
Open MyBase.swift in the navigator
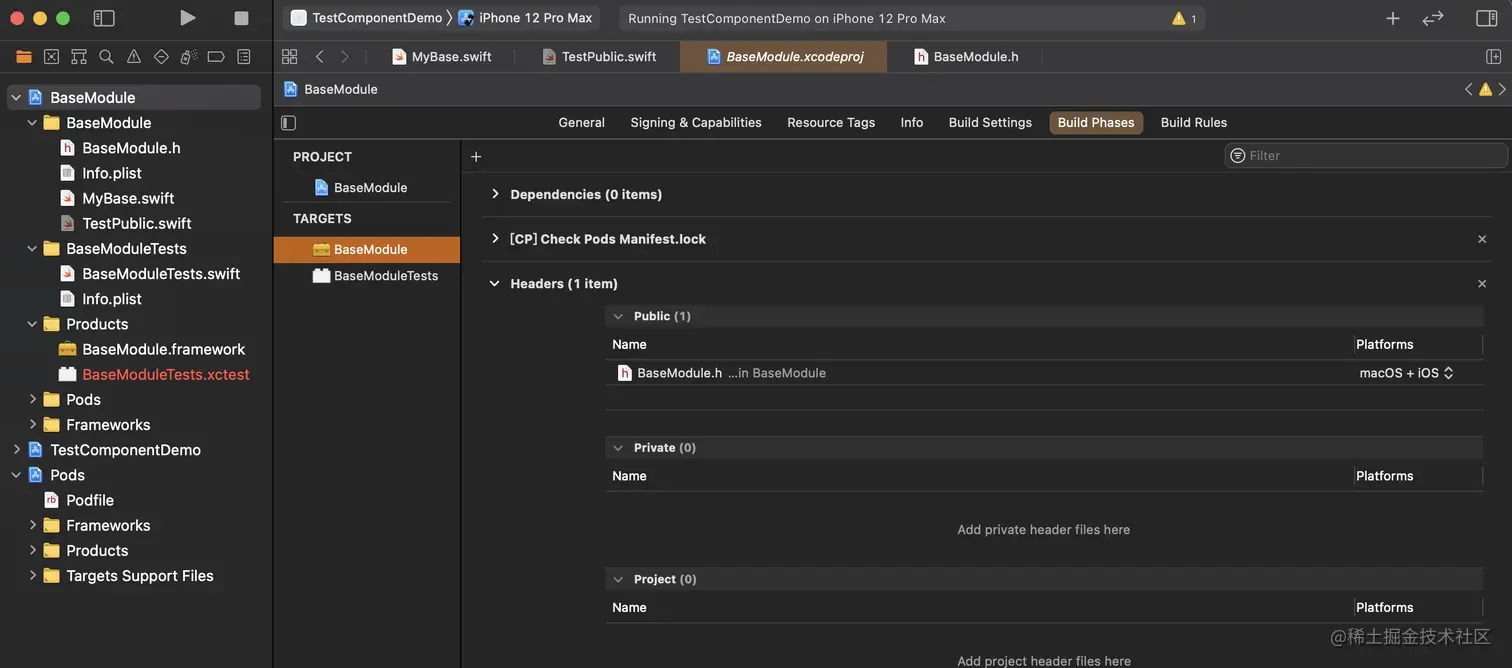tap(128, 198)
